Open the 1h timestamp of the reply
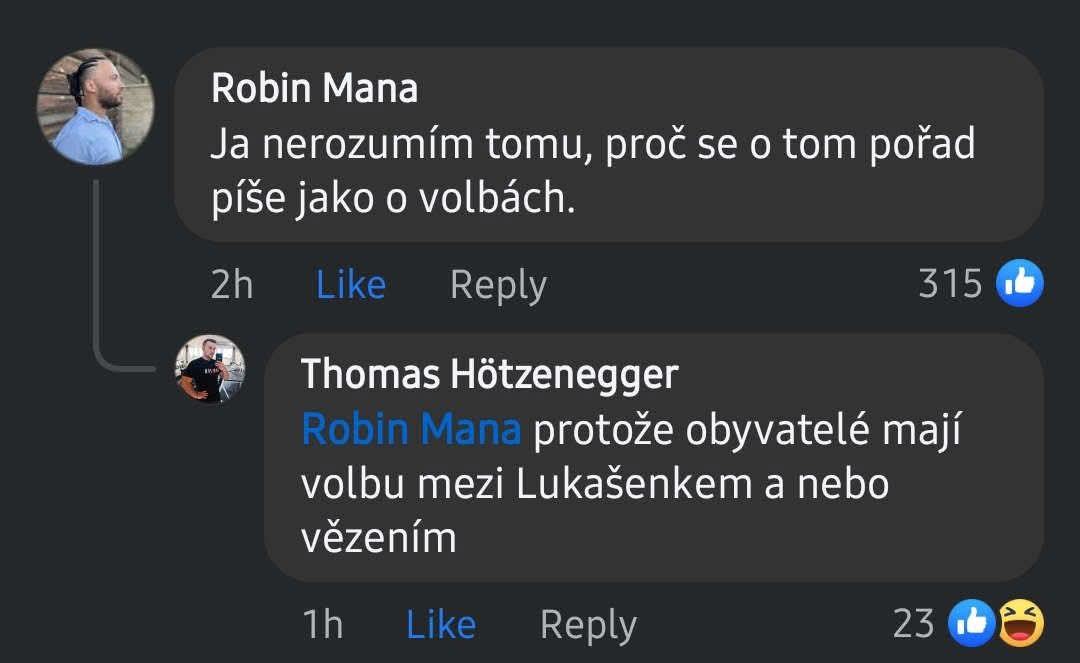Image resolution: width=1080 pixels, height=663 pixels. [x=322, y=624]
